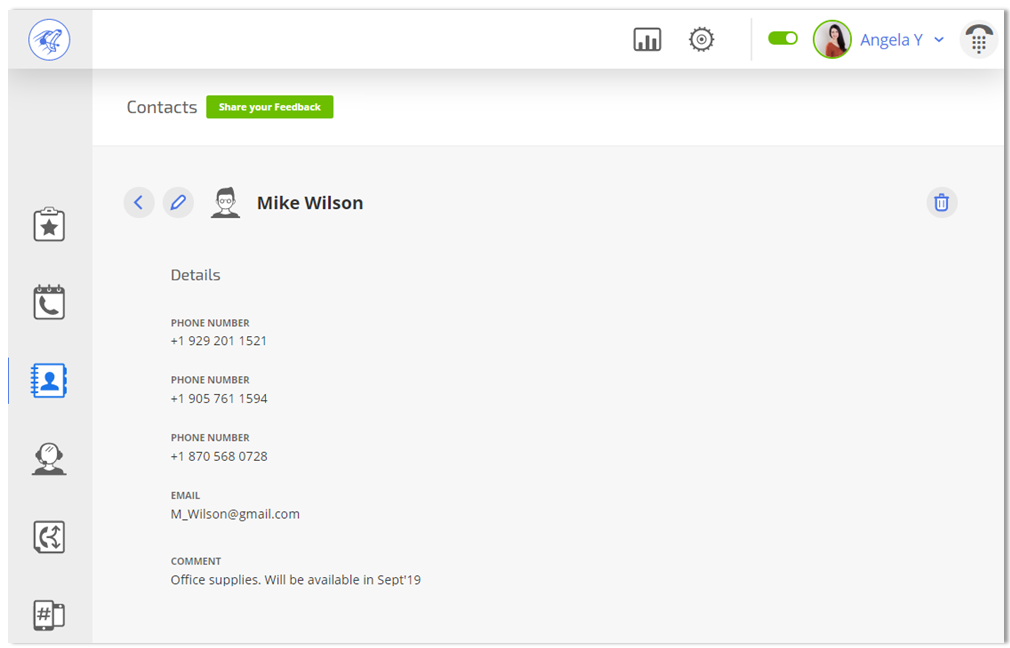The image size is (1010, 648).
Task: Click the email M_Wilson@gmail.com
Action: tap(235, 514)
